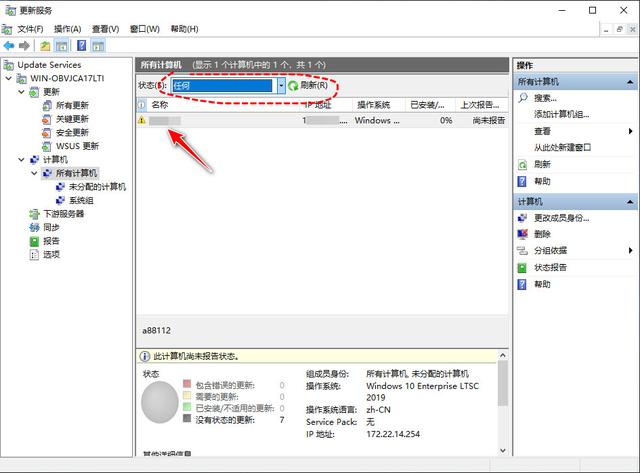The height and width of the screenshot is (473, 640).
Task: Select the 同步 node in the tree
Action: tap(51, 227)
